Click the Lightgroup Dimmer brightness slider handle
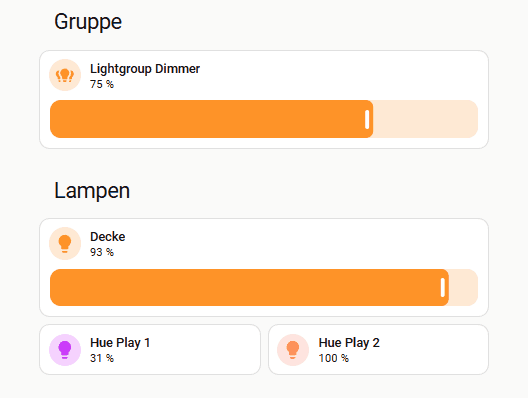This screenshot has width=528, height=398. [x=367, y=119]
